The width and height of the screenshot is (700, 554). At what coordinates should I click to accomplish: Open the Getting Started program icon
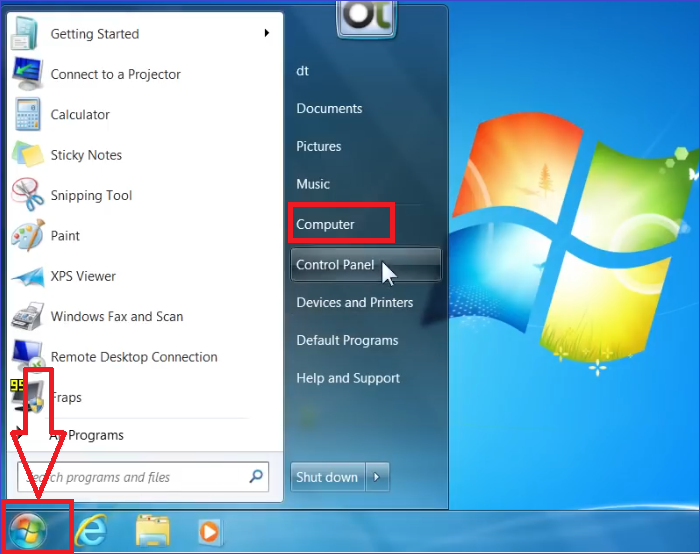coord(26,33)
